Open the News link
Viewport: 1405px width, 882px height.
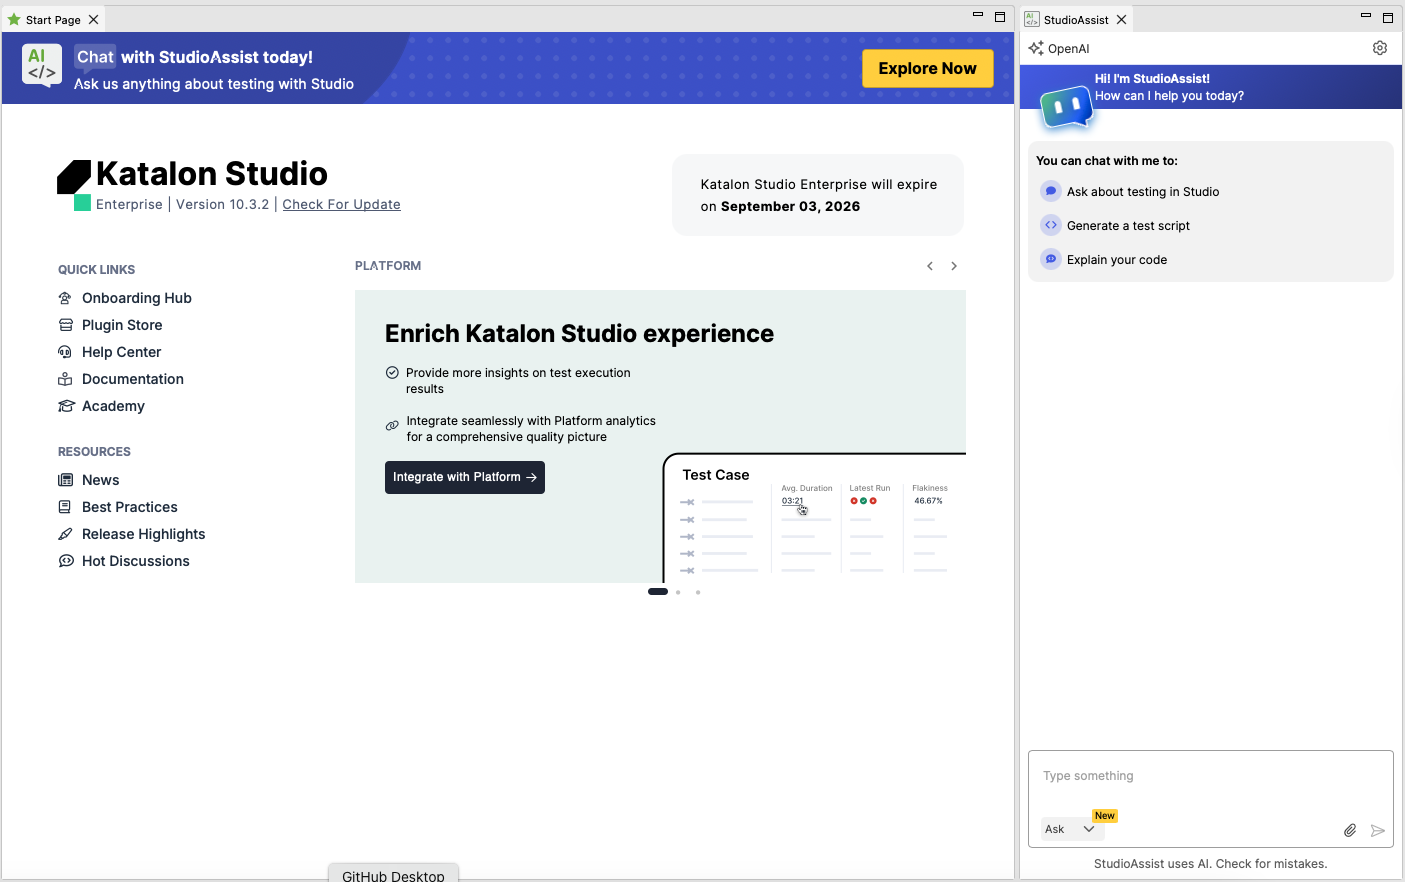pyautogui.click(x=100, y=480)
